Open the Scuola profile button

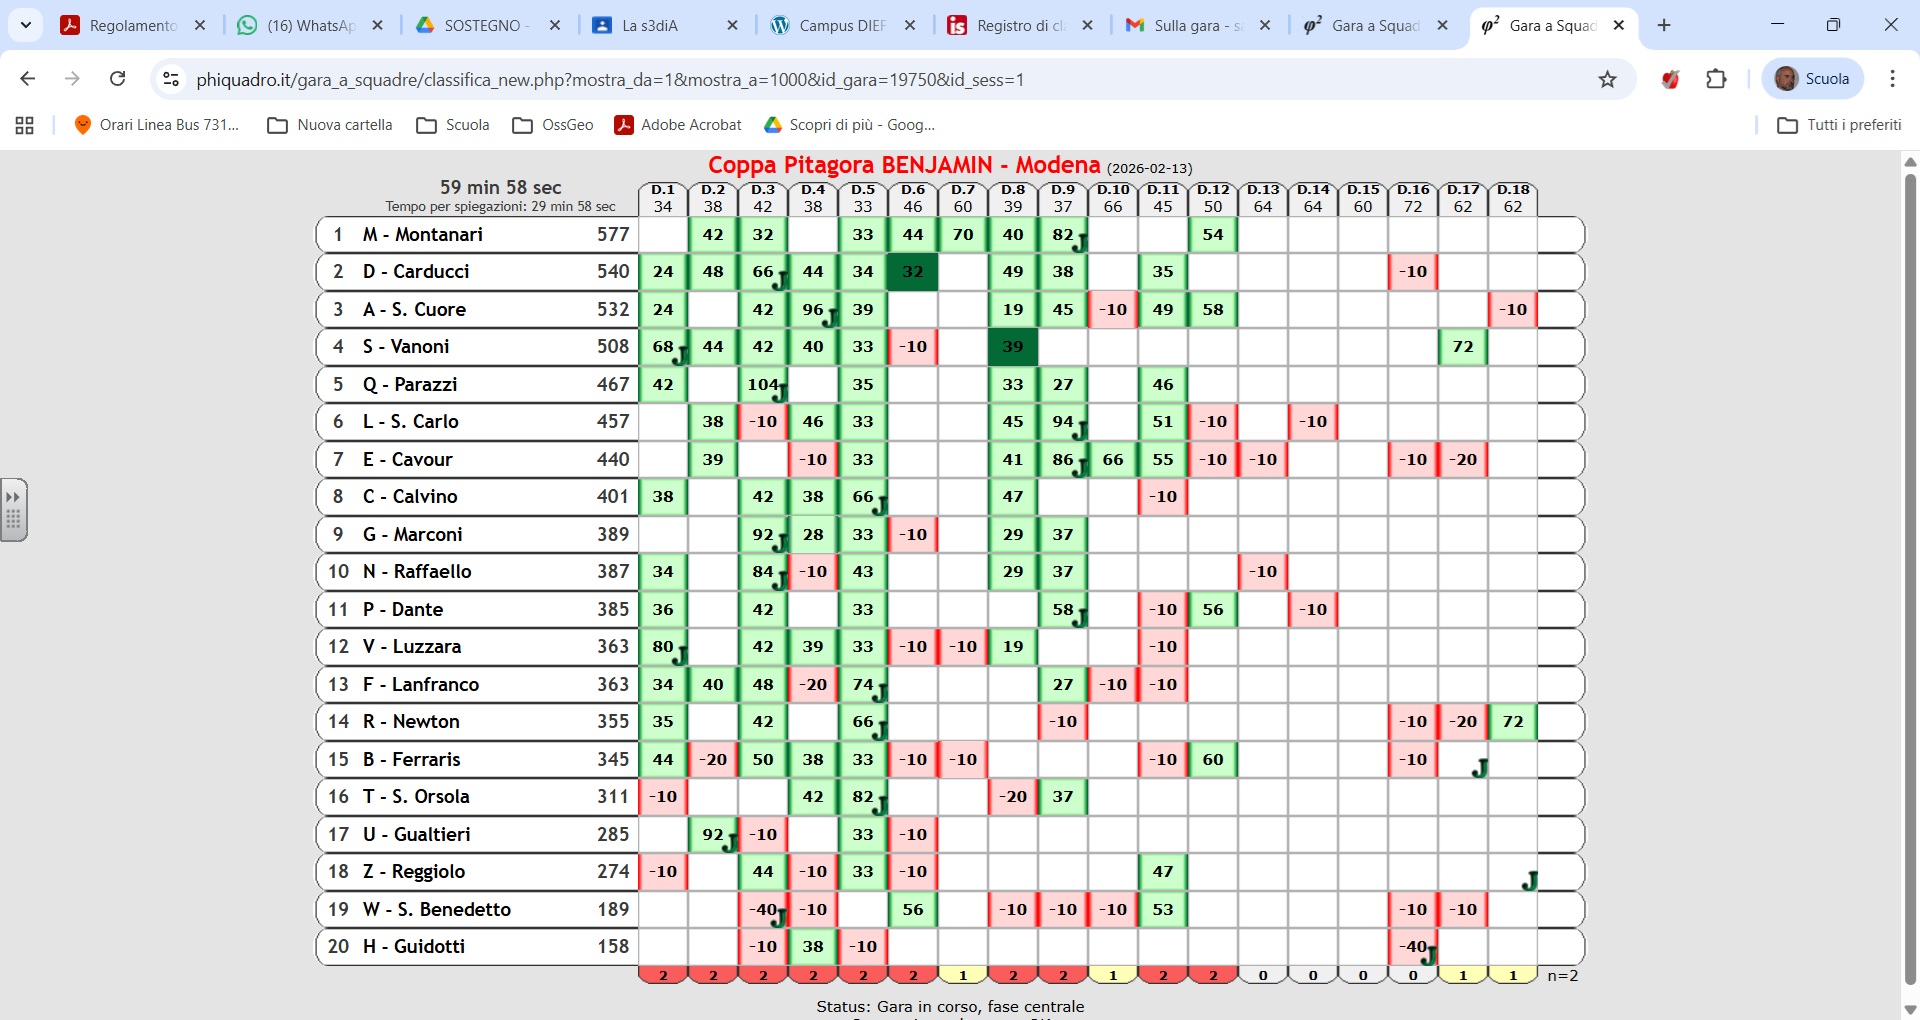pos(1812,79)
